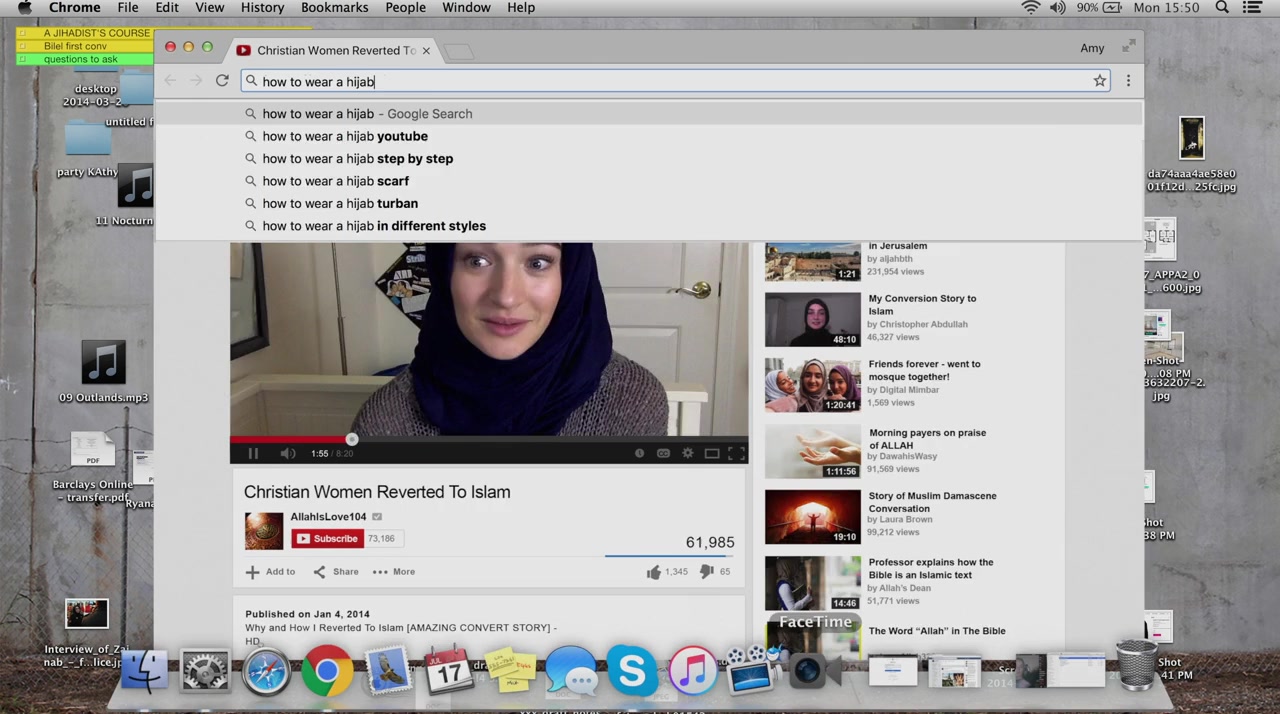This screenshot has width=1280, height=714.
Task: Click the Watch Later clock icon
Action: pyautogui.click(x=639, y=454)
